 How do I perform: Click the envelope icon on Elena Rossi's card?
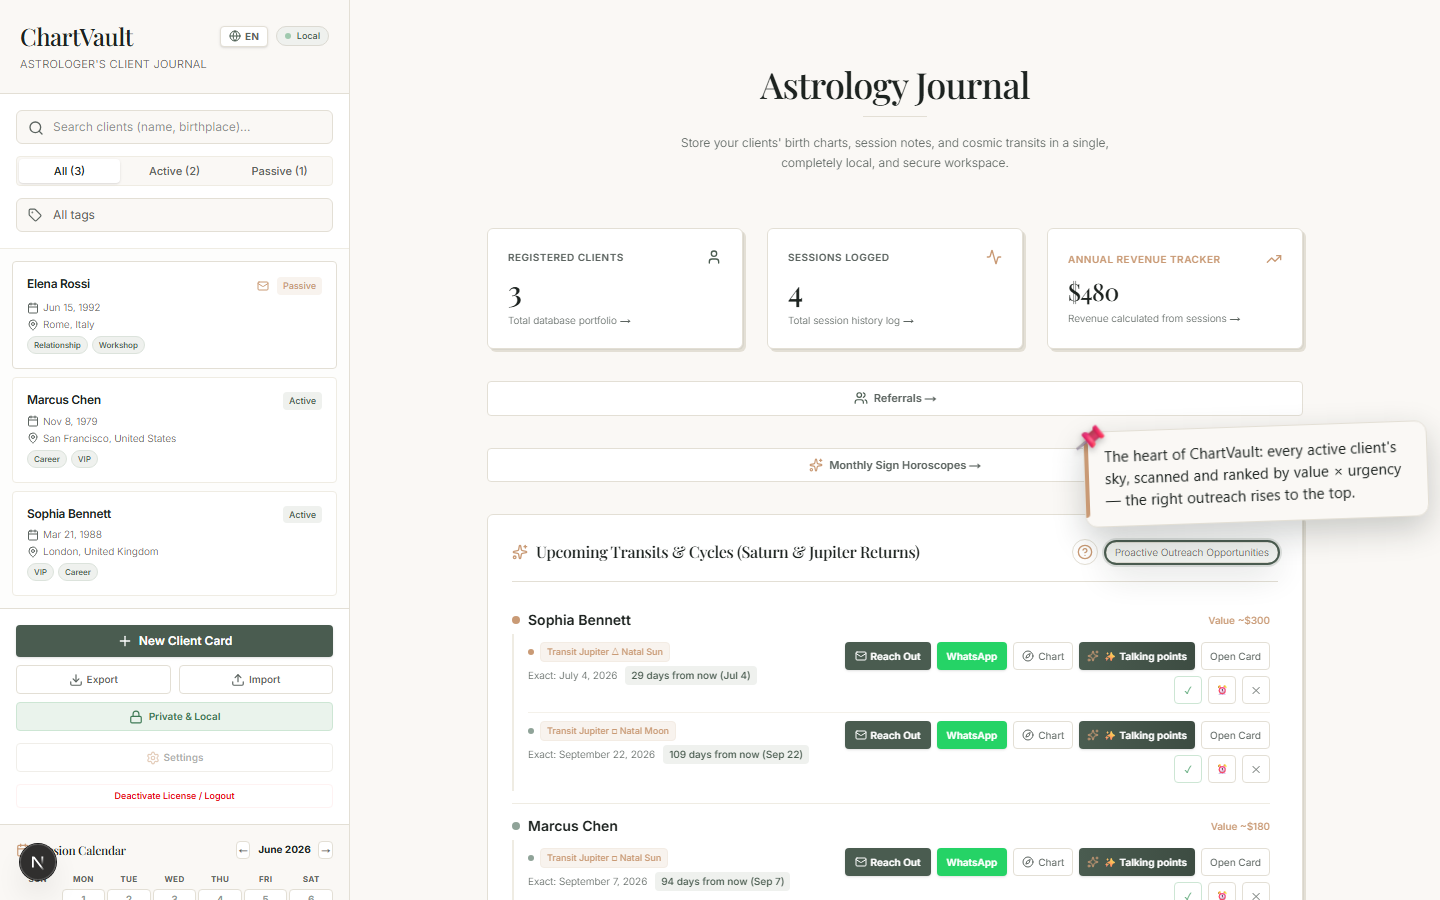coord(263,286)
